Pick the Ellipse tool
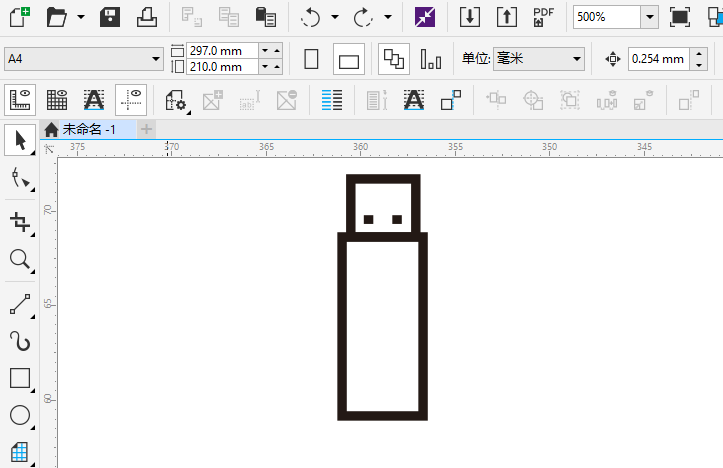Viewport: 723px width, 468px height. (19, 415)
